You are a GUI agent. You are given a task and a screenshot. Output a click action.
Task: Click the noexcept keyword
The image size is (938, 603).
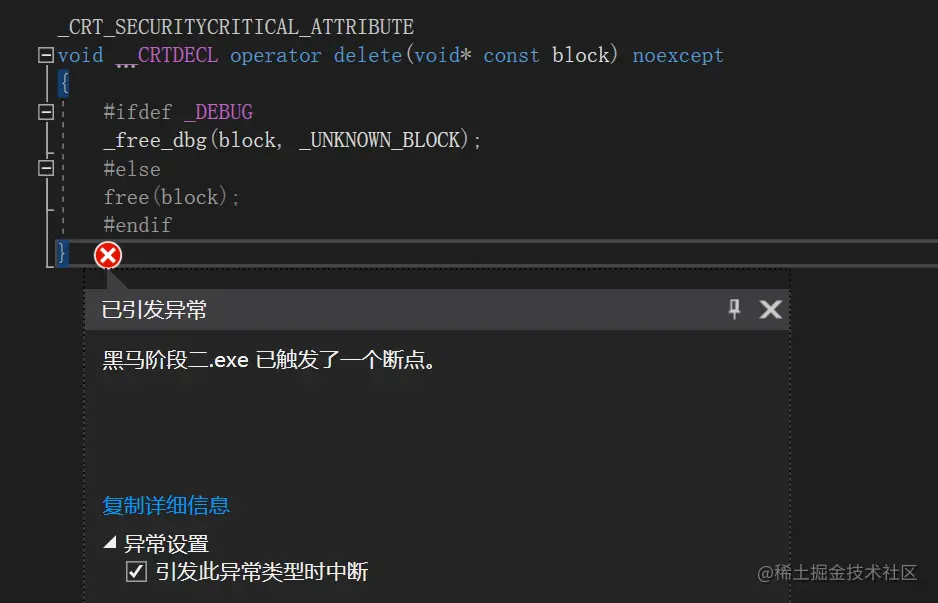[x=678, y=55]
